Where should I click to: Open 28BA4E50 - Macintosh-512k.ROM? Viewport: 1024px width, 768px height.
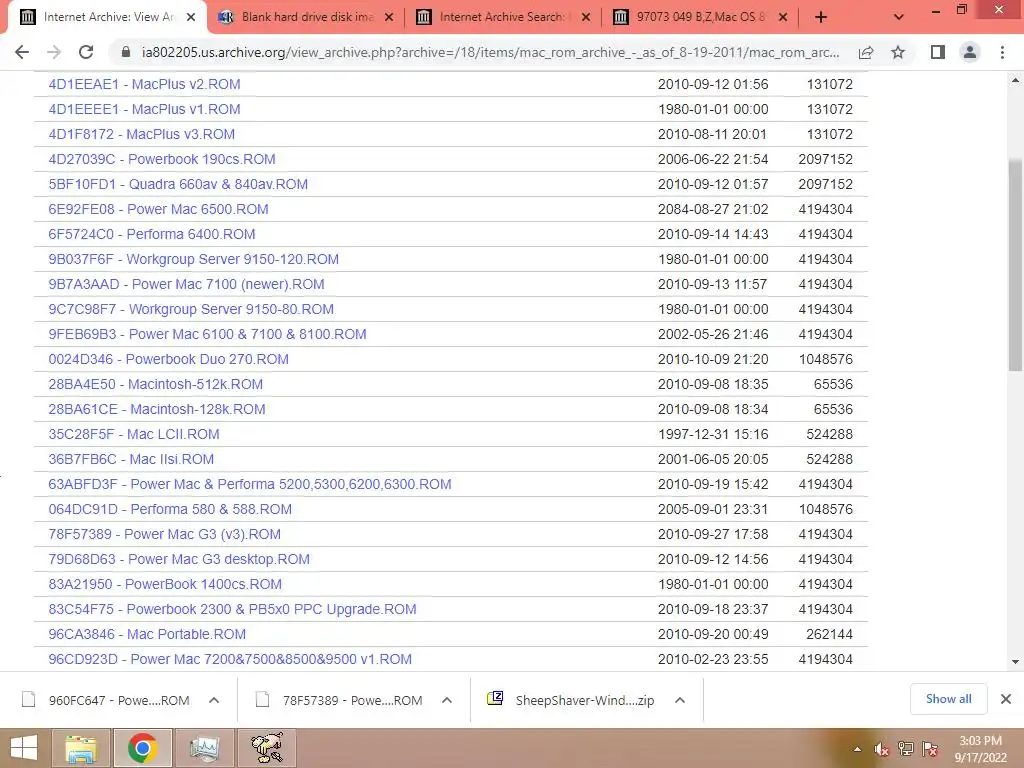(155, 384)
